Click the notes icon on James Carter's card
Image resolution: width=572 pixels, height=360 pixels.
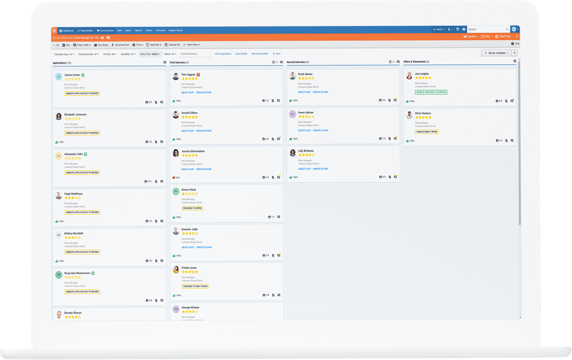(x=162, y=102)
